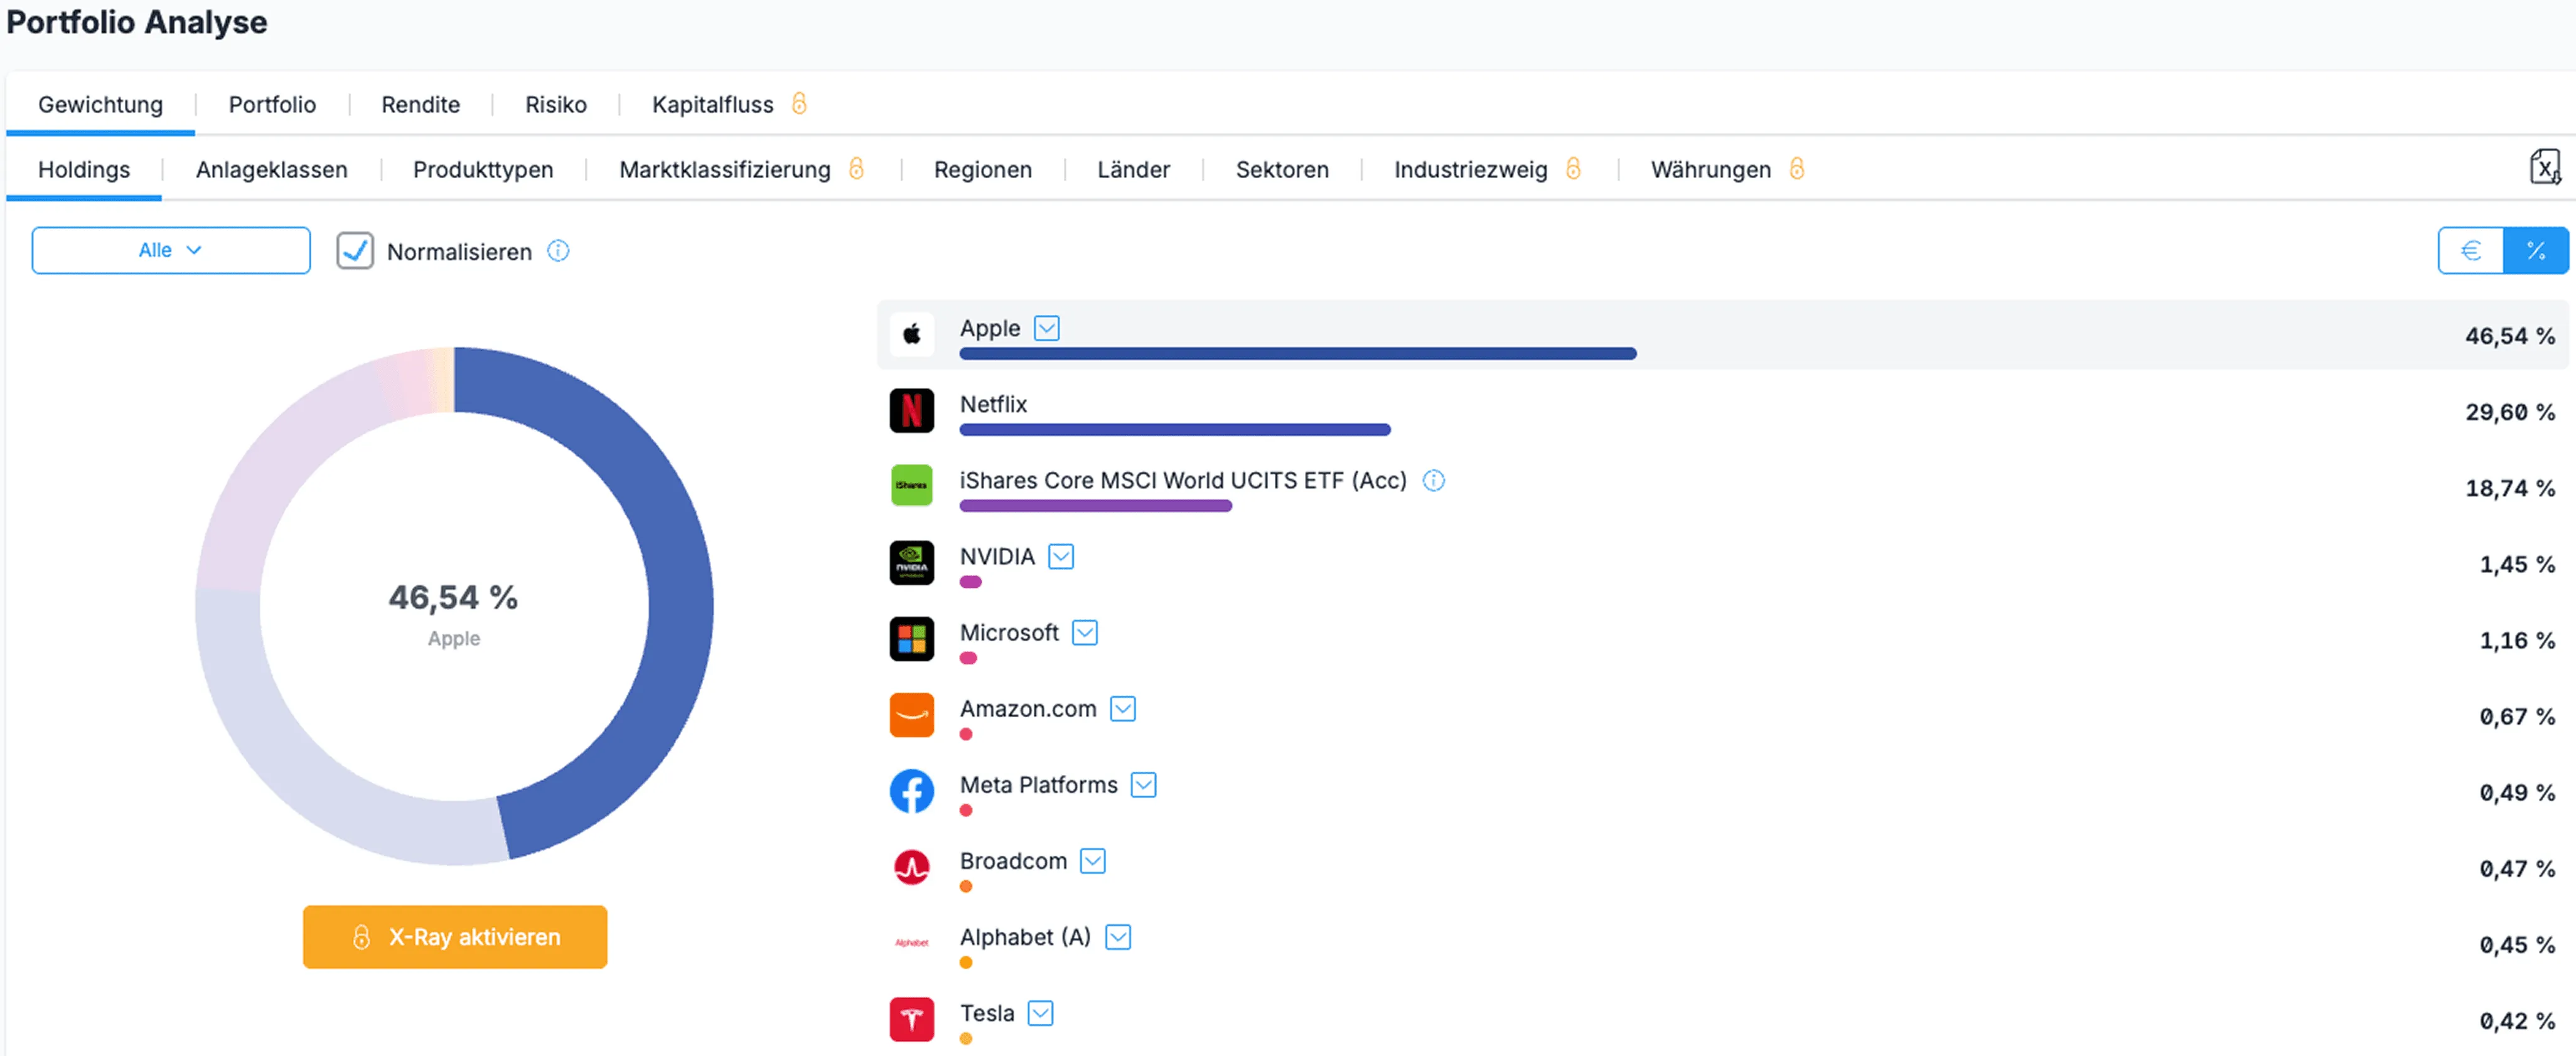Image resolution: width=2576 pixels, height=1056 pixels.
Task: Click the Excel export icon
Action: (2544, 167)
